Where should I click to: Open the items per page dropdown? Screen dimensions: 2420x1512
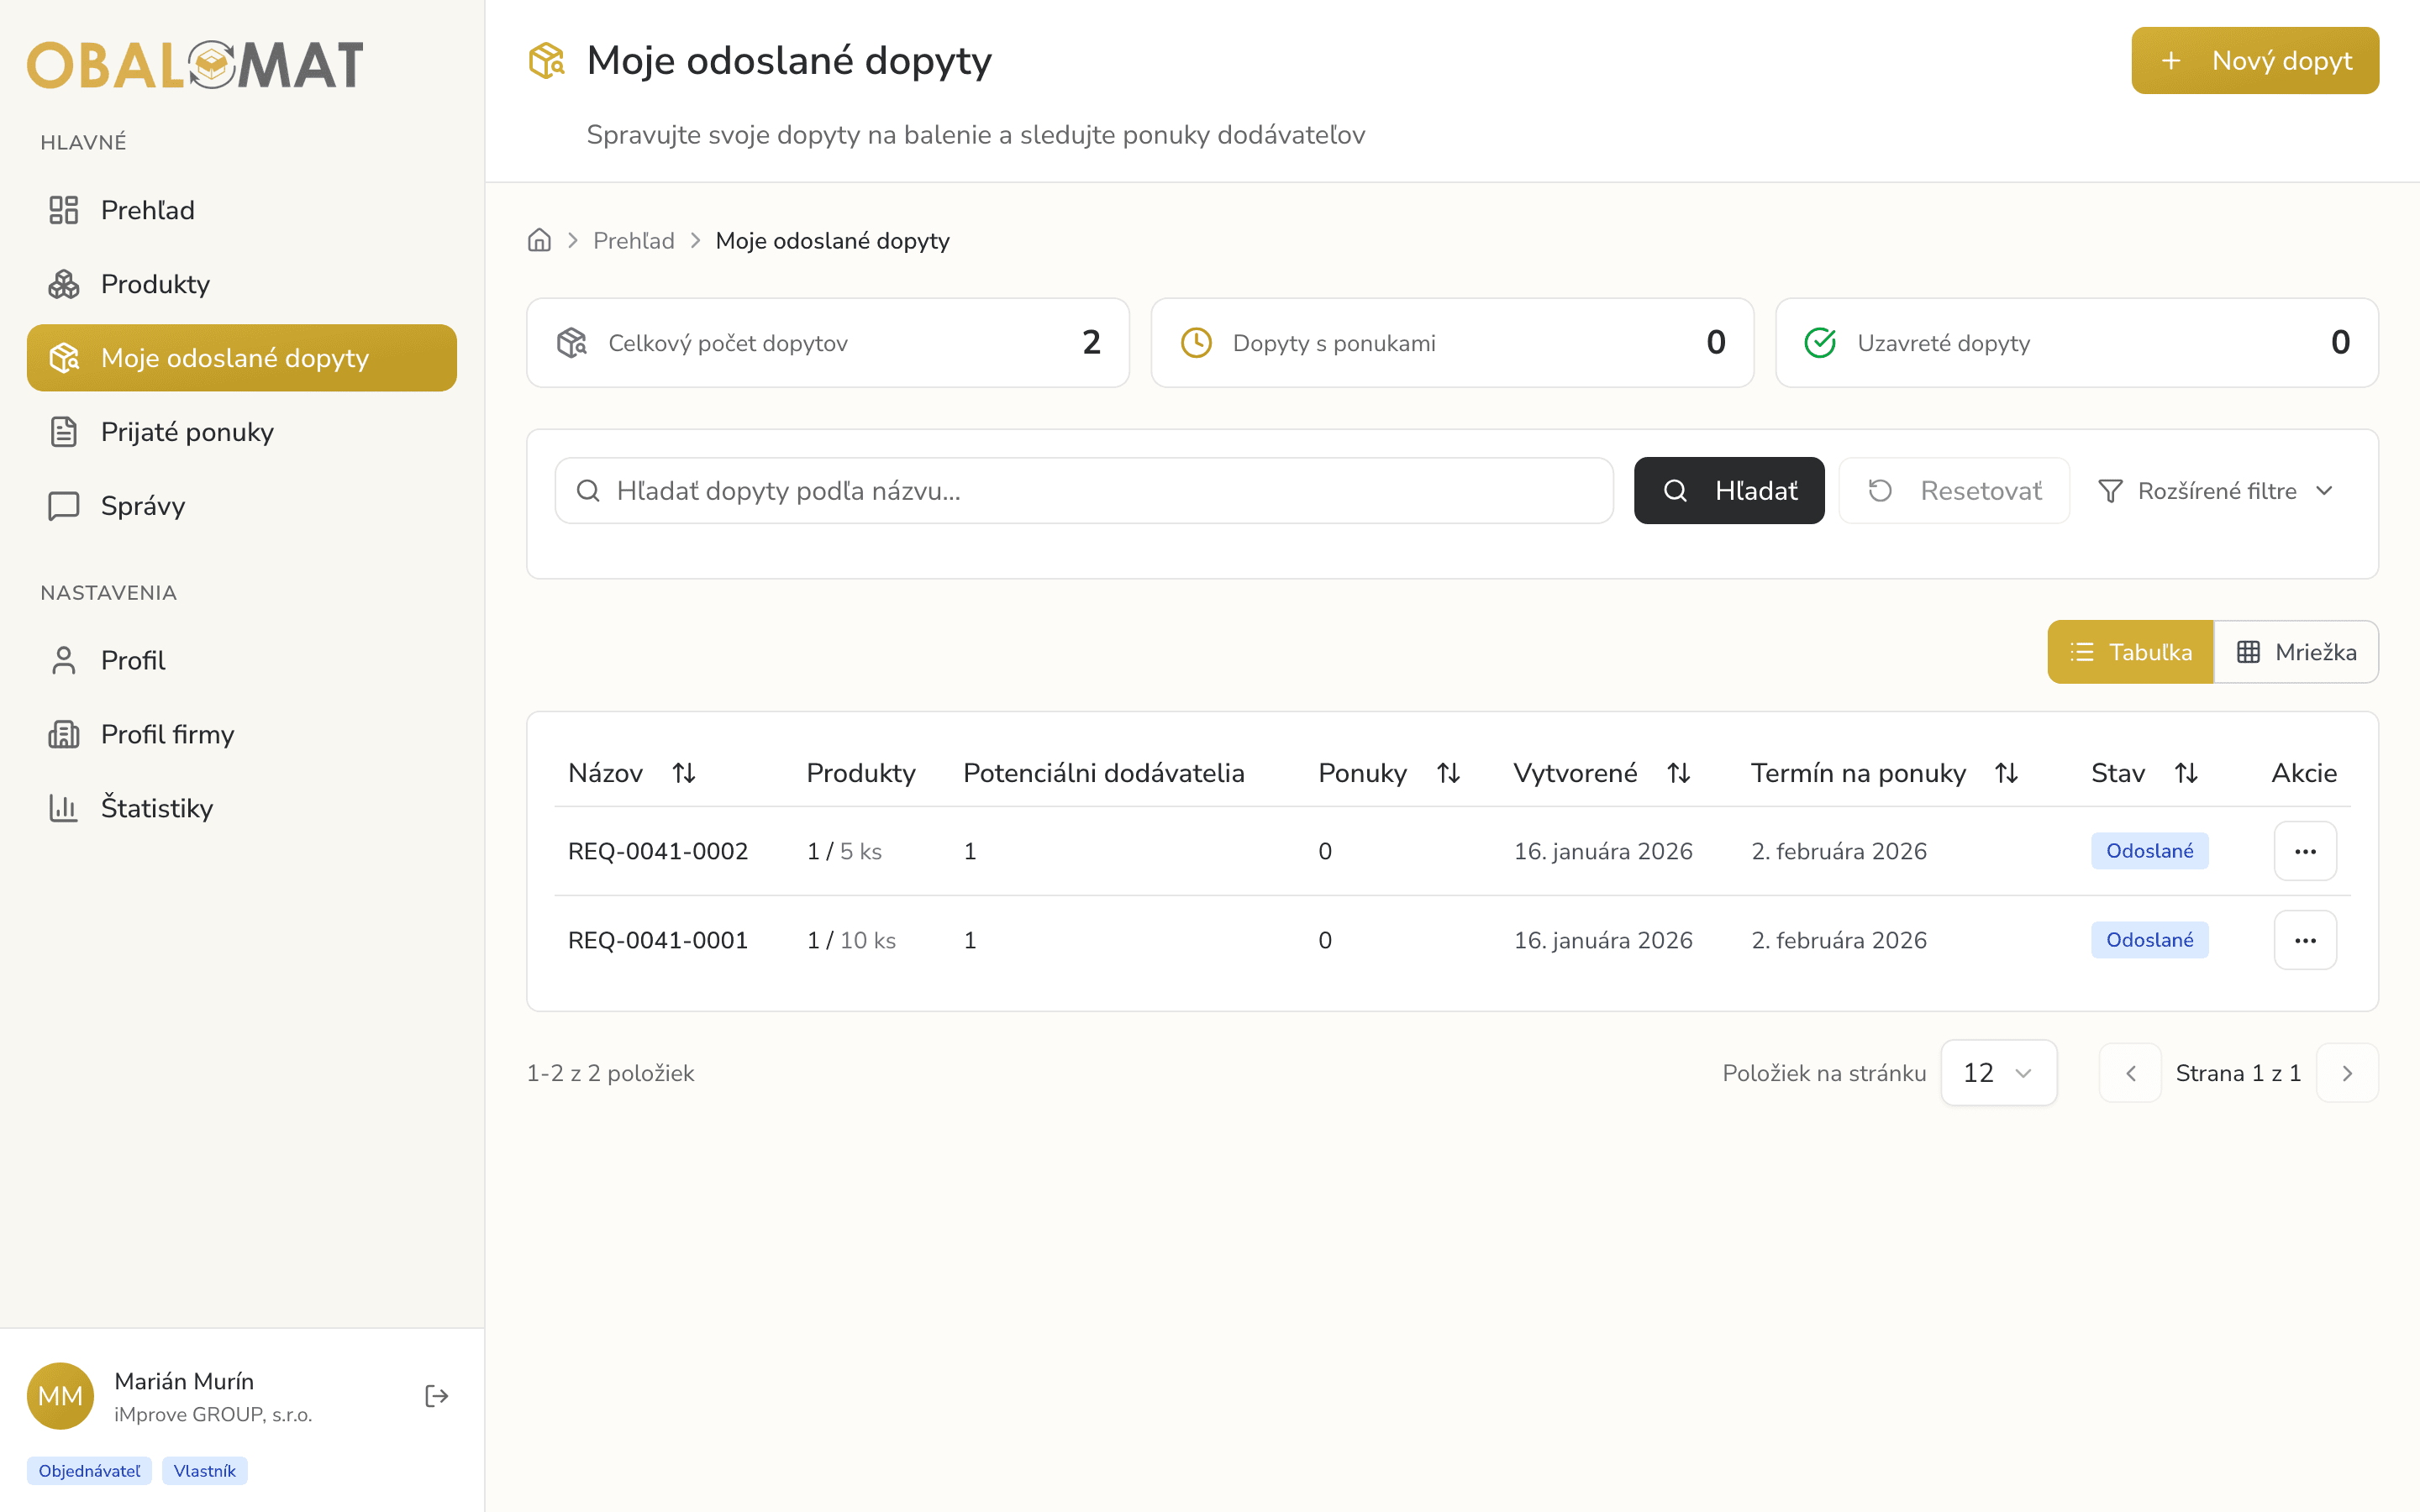pos(1997,1073)
